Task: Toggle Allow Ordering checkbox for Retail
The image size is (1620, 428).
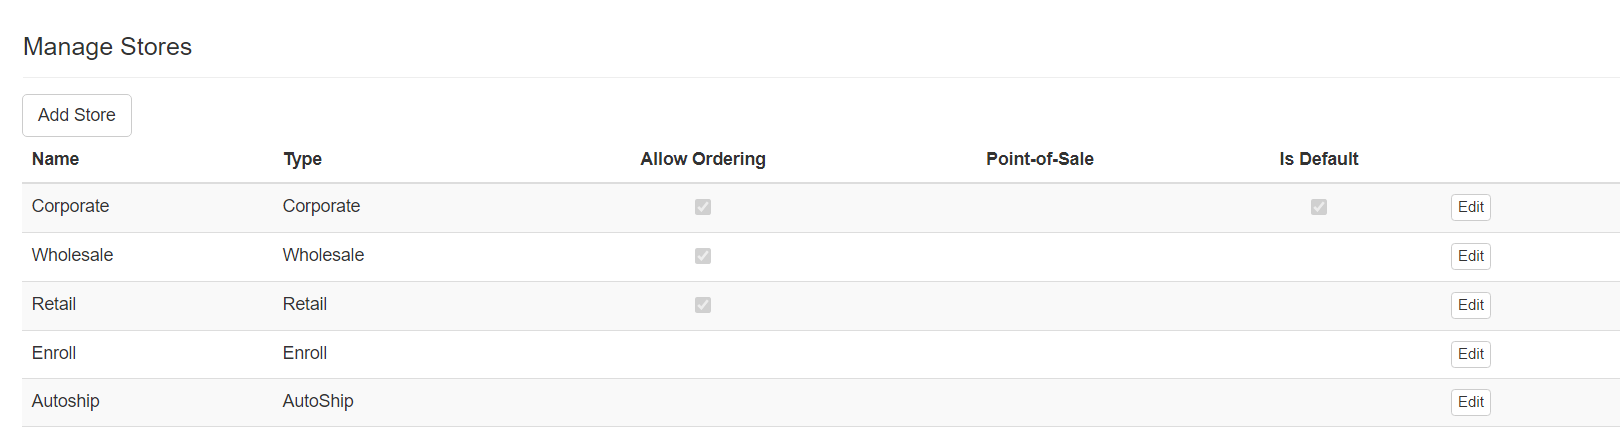Action: [x=703, y=305]
